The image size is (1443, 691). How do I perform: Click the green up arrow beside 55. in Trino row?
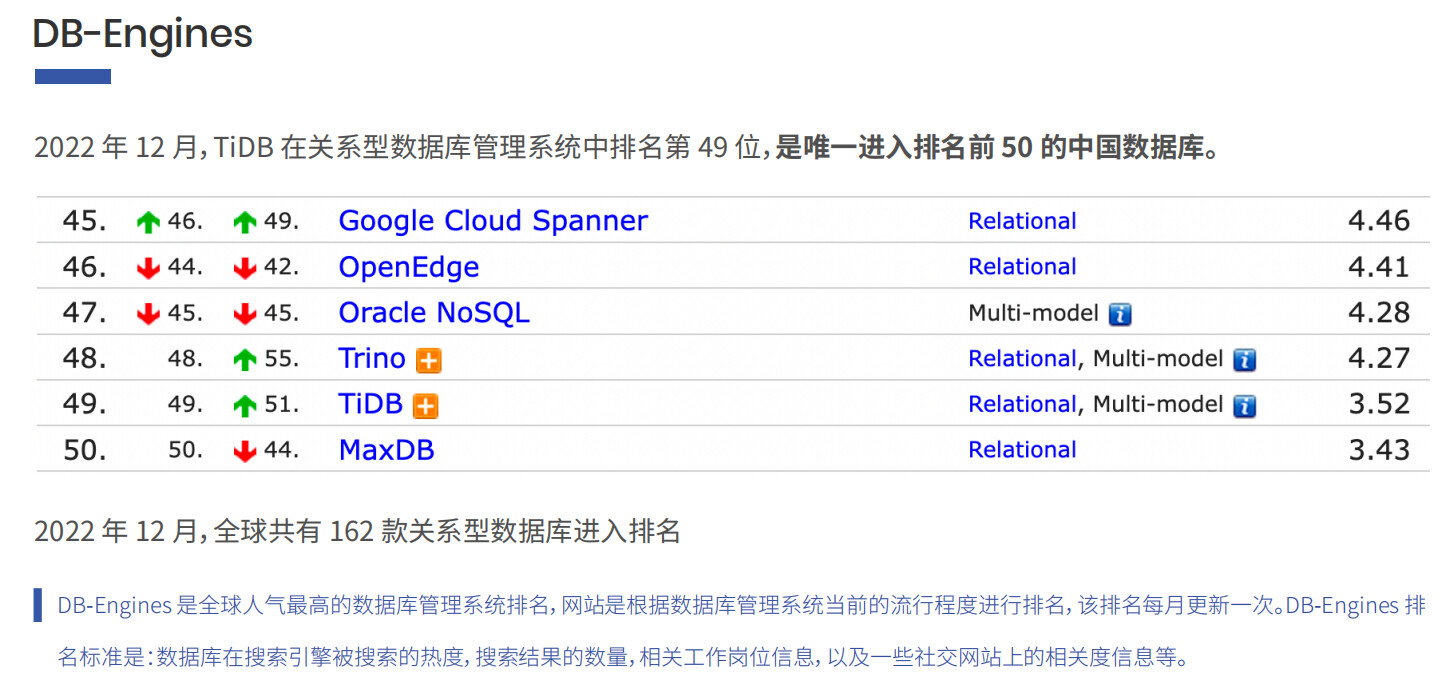coord(245,360)
